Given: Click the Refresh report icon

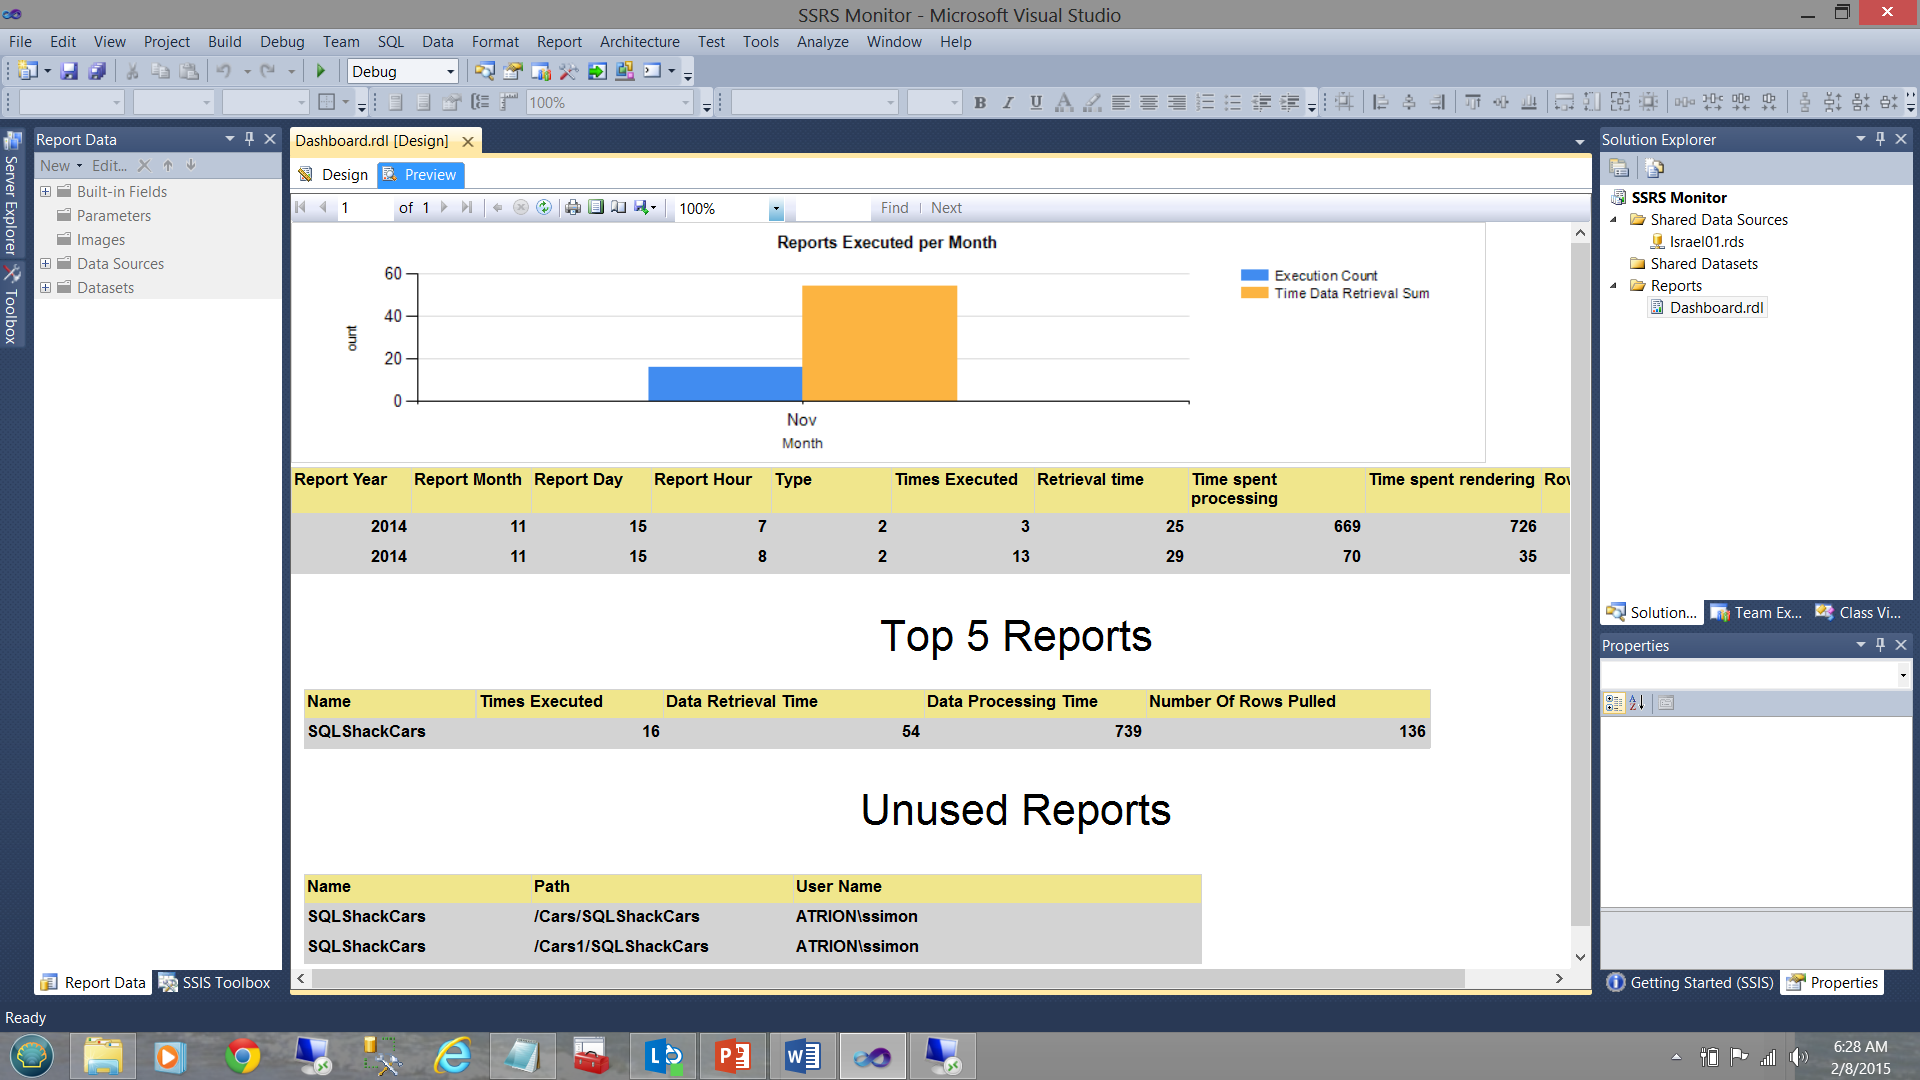Looking at the screenshot, I should 544,207.
